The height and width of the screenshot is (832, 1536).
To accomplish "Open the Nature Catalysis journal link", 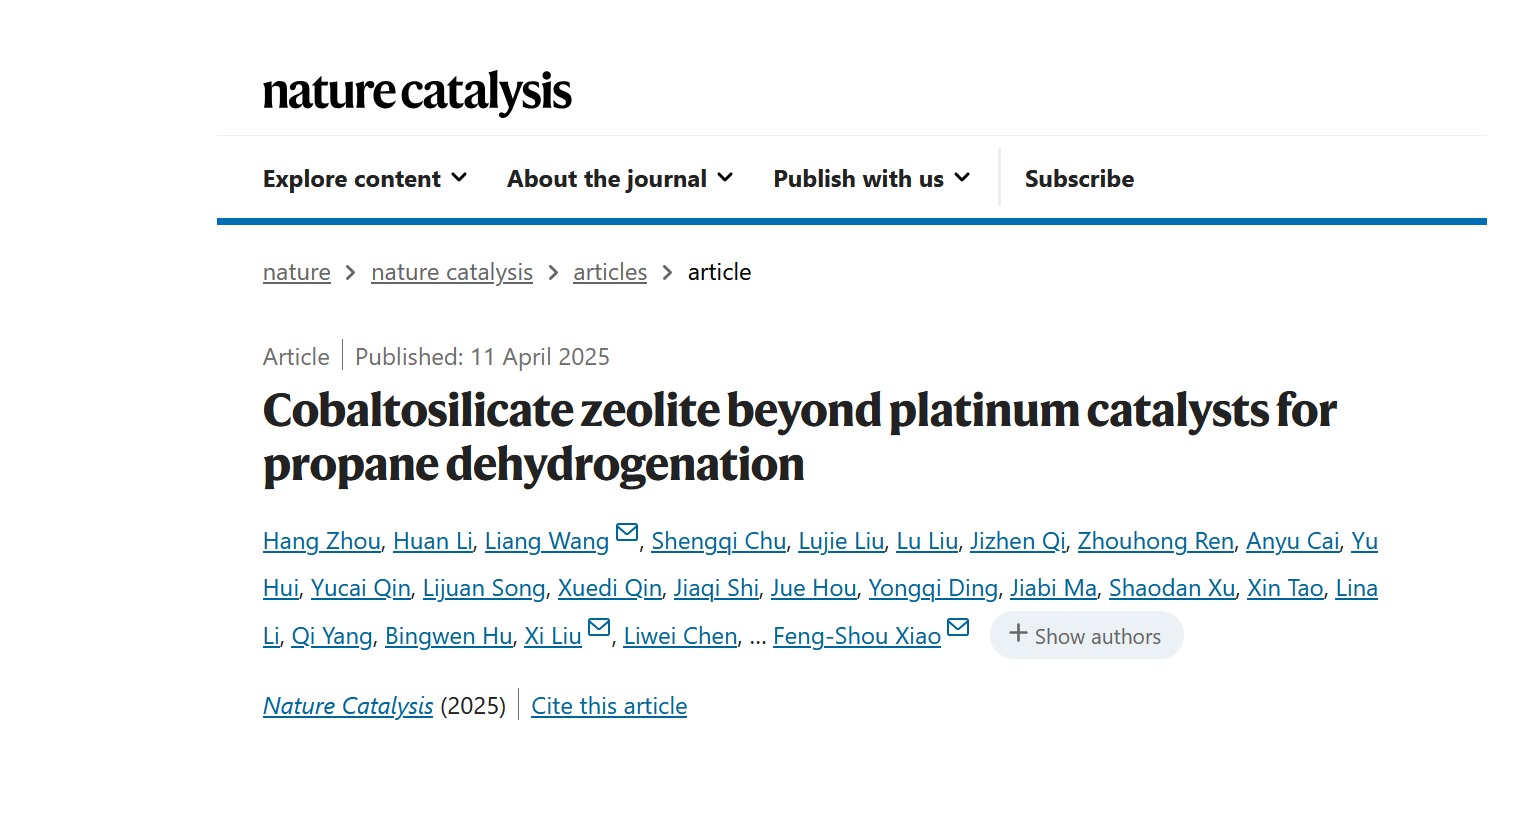I will (x=348, y=706).
